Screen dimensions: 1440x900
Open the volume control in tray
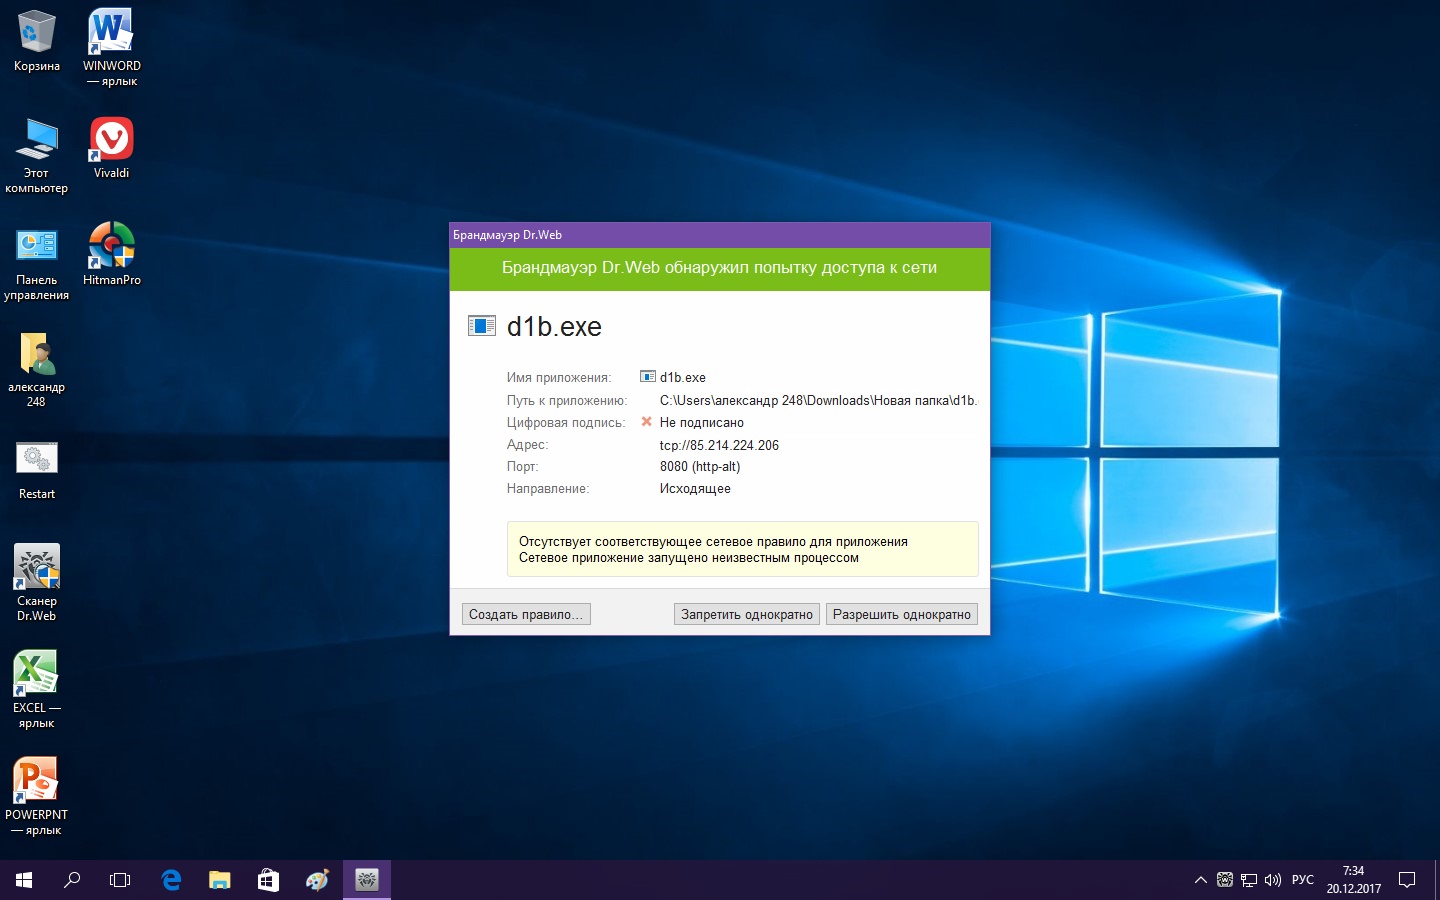(x=1273, y=880)
